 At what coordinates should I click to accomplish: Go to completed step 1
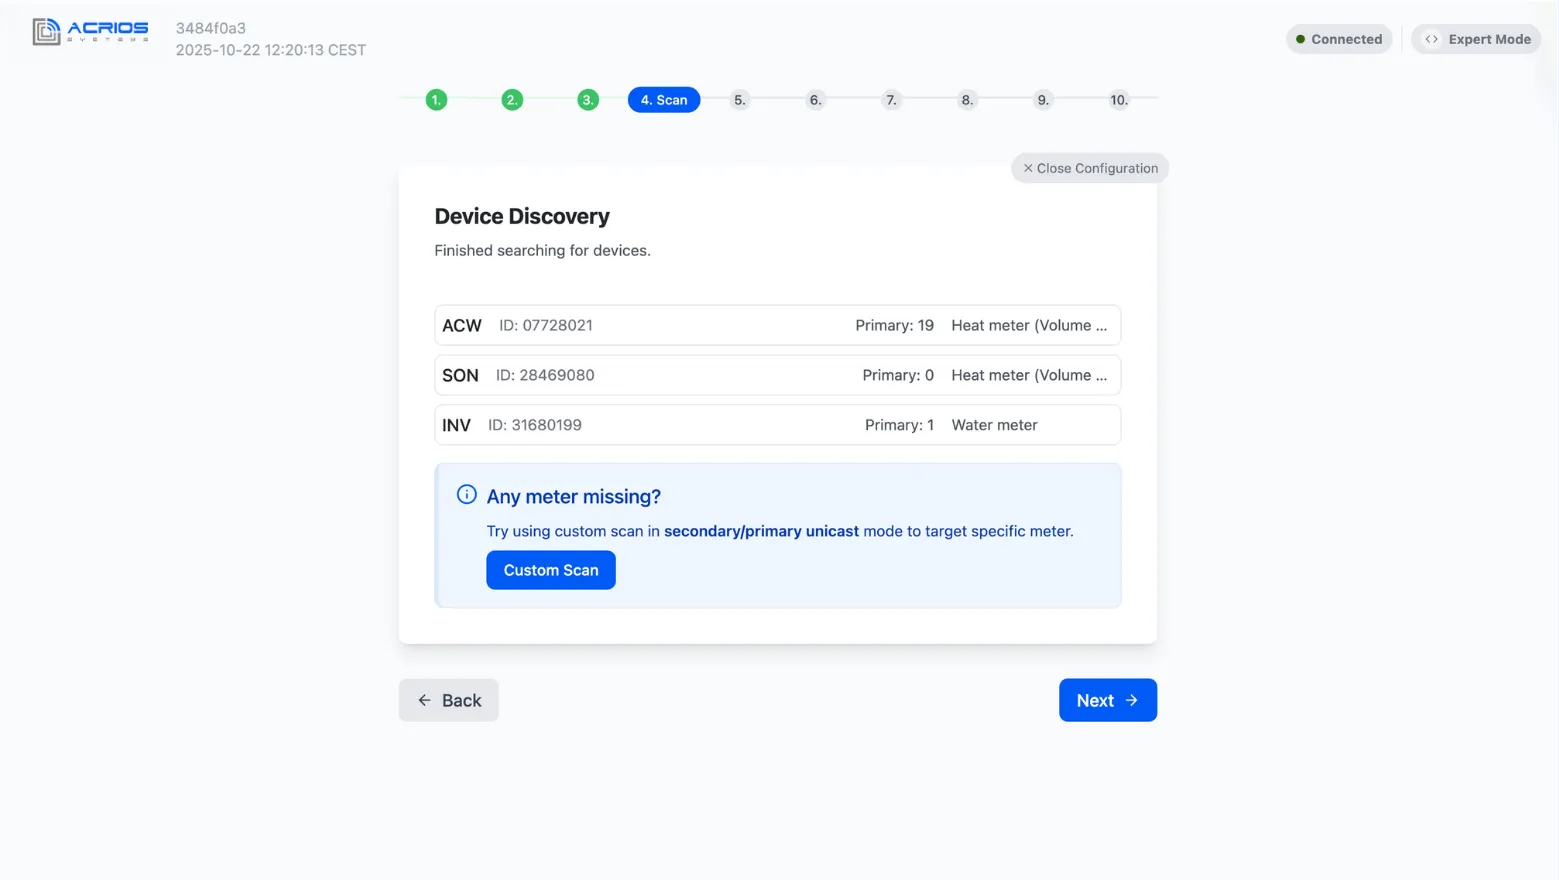pyautogui.click(x=436, y=100)
